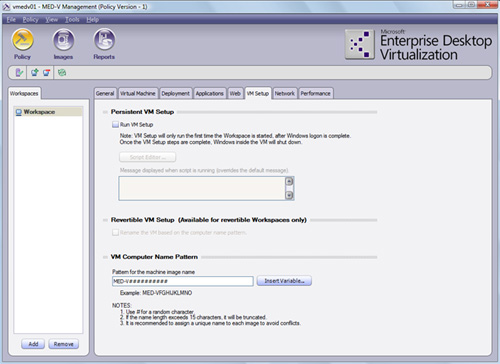Click the machine image name pattern field
The image size is (500, 364).
183,281
